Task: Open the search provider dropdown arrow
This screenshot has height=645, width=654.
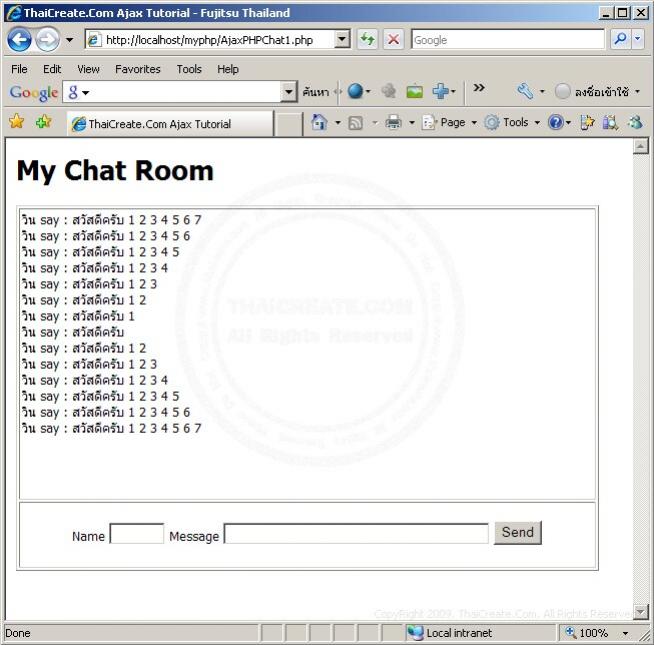Action: pos(638,40)
